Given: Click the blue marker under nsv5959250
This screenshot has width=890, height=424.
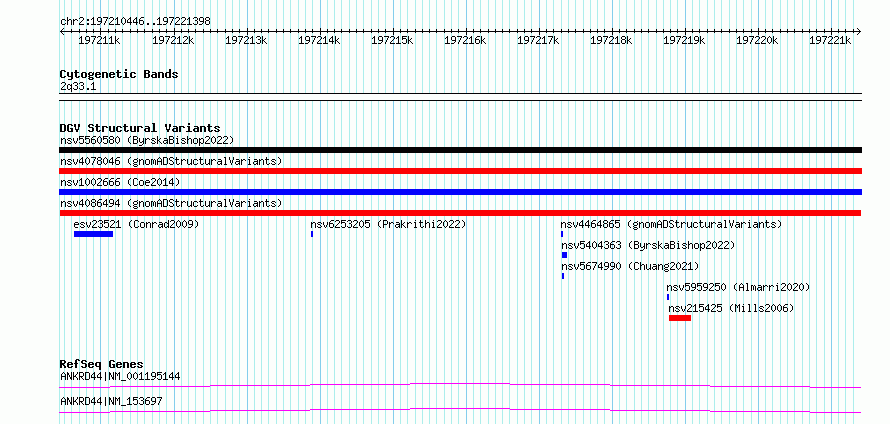Looking at the screenshot, I should pos(668,297).
